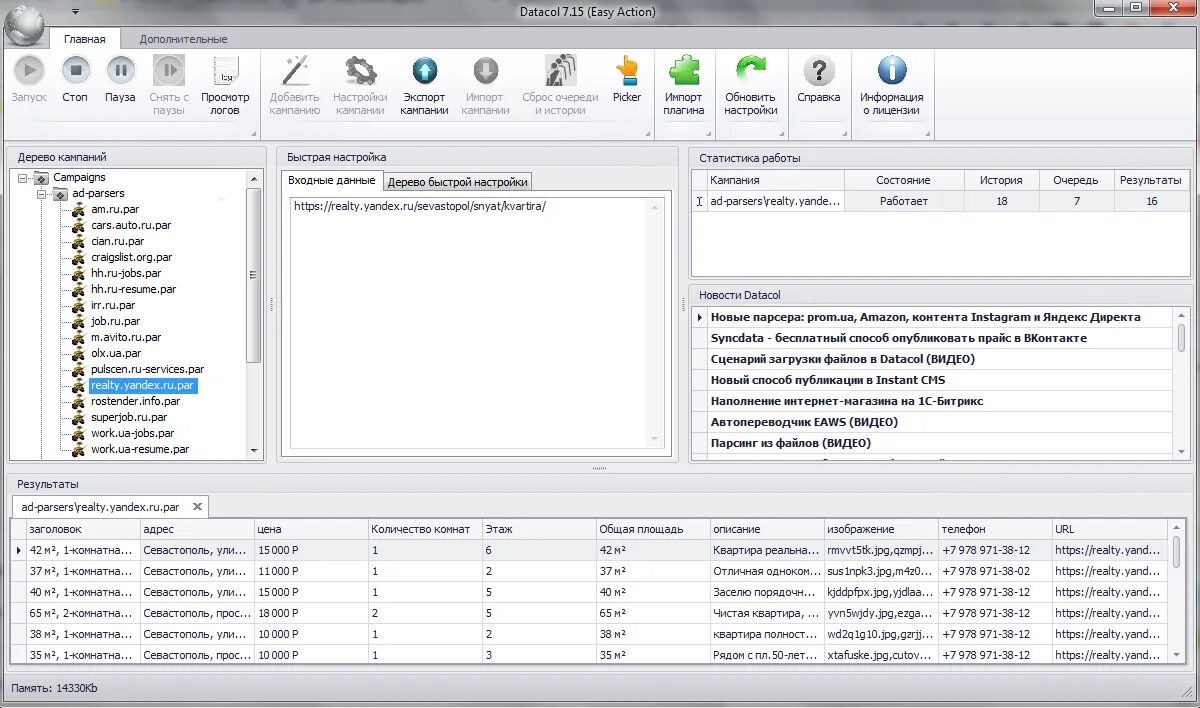Viewport: 1200px width, 708px height.
Task: Click Импорт плагина puzzle icon
Action: (684, 70)
